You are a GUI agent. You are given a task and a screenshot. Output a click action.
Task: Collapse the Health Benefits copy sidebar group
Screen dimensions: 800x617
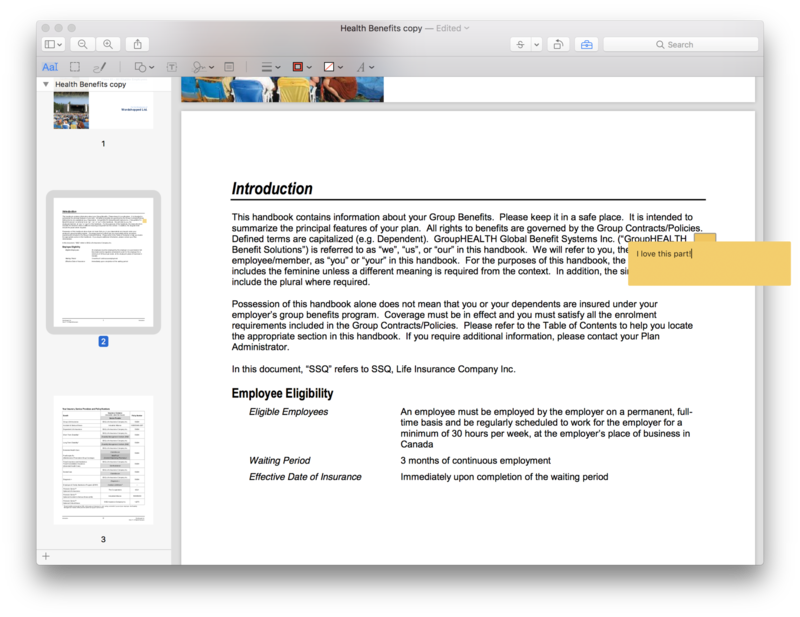coord(45,85)
